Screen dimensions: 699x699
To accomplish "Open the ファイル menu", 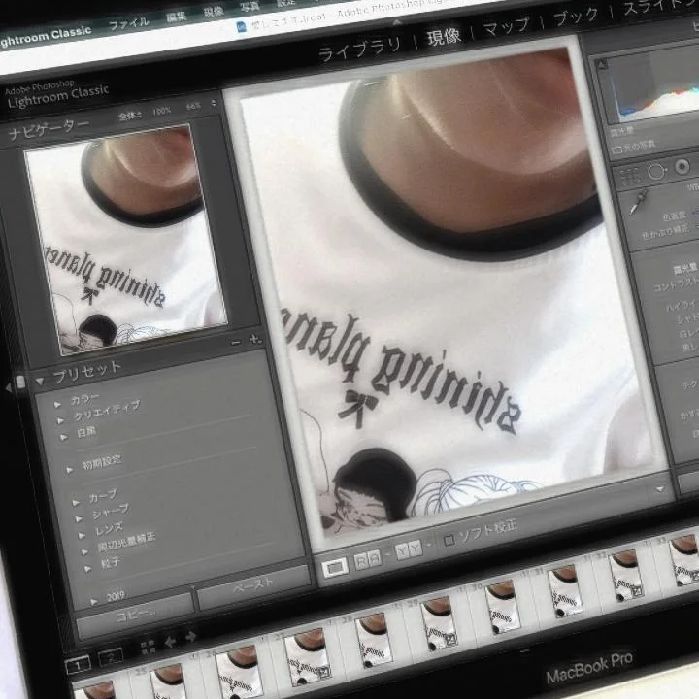I will (x=129, y=23).
